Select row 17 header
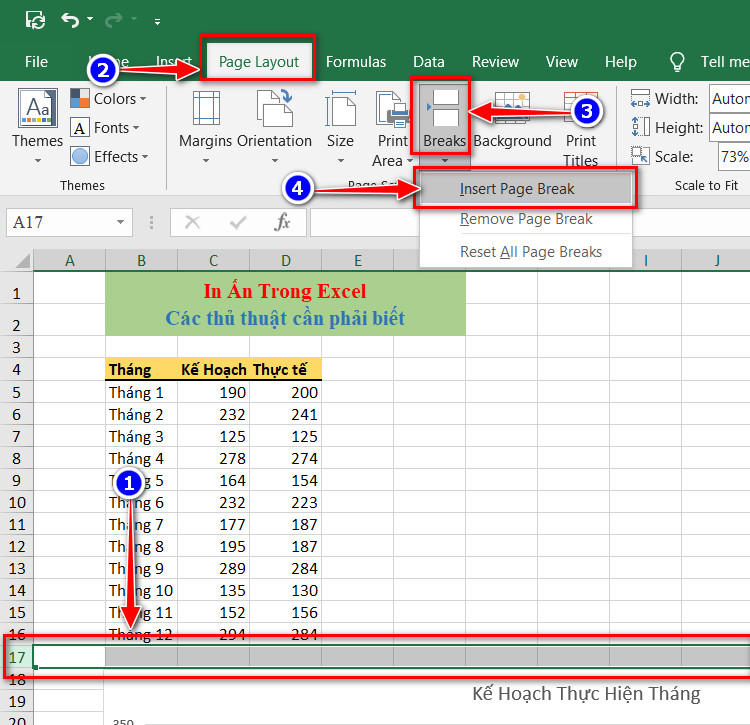 (x=16, y=658)
